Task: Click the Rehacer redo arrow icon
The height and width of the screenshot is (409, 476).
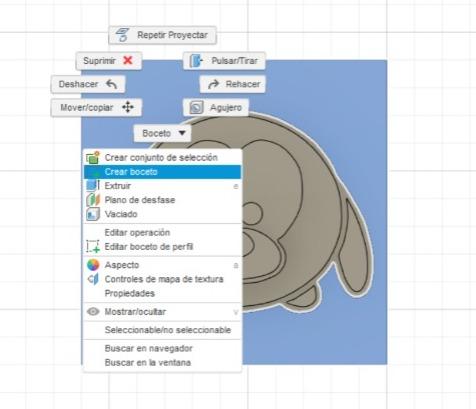Action: tap(213, 84)
